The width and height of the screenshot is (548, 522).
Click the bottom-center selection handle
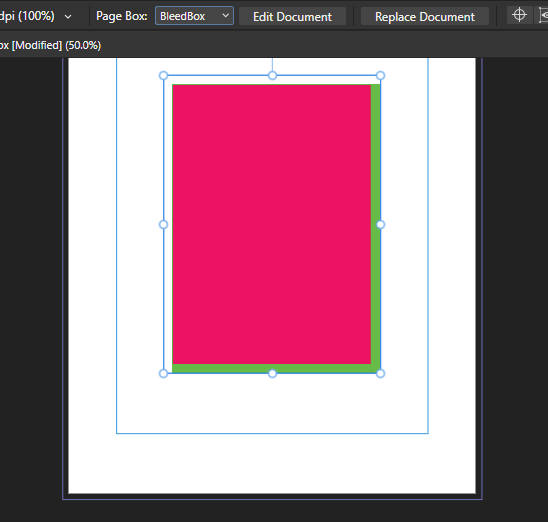click(x=272, y=374)
